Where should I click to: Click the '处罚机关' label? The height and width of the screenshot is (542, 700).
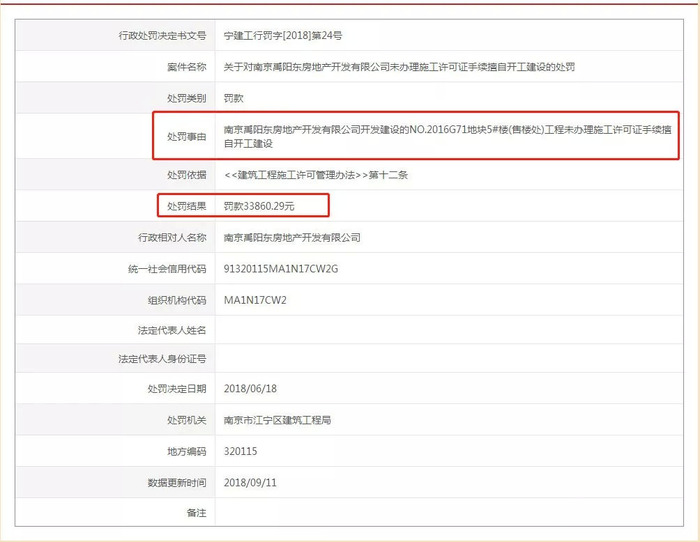187,420
